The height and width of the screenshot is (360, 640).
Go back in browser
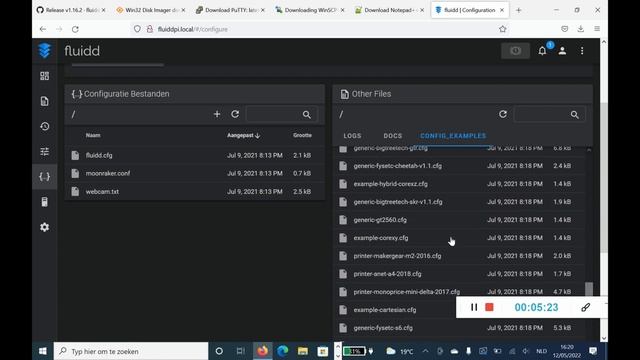[43, 29]
